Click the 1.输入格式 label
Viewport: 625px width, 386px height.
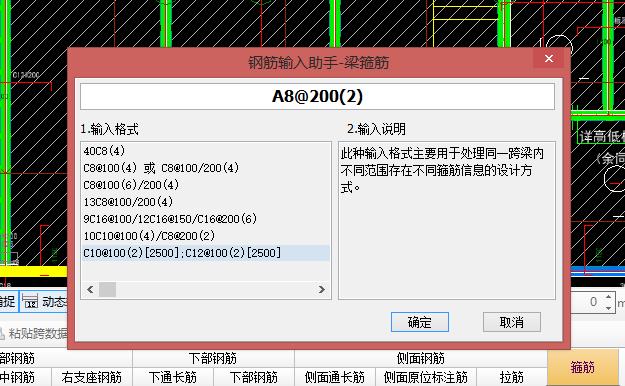click(109, 129)
